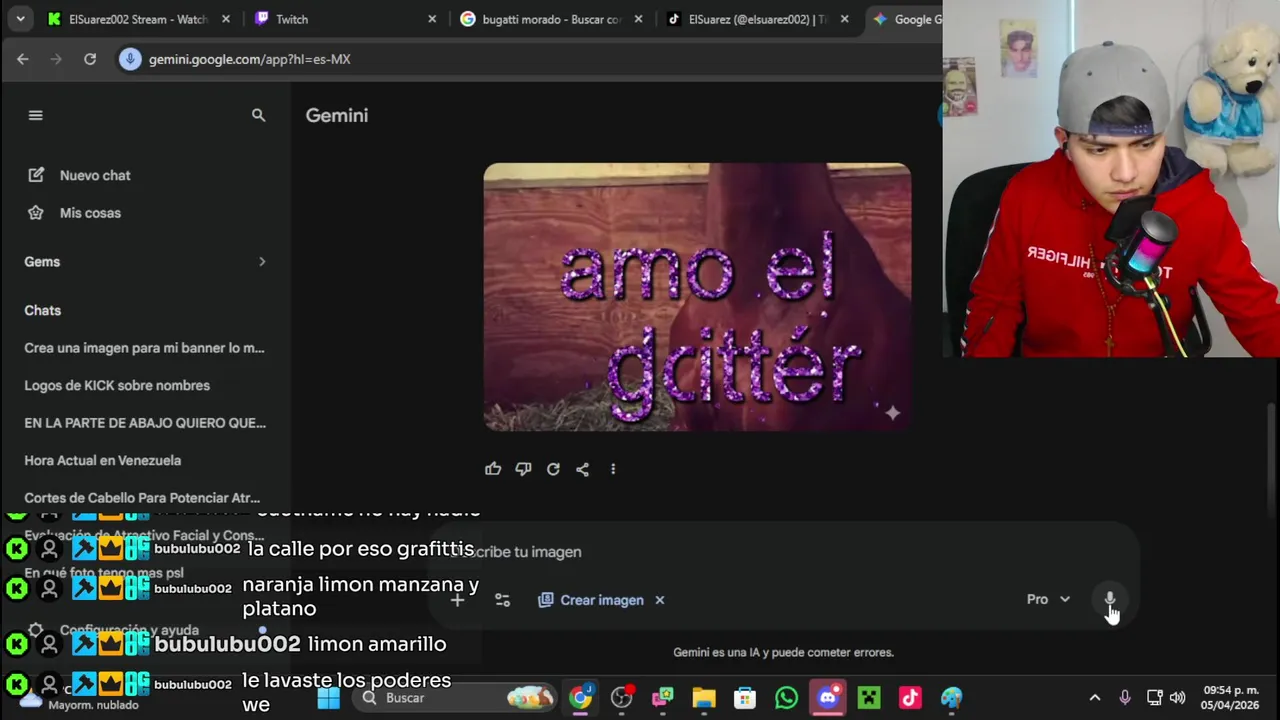Regenerate the response with the redo icon

[553, 469]
